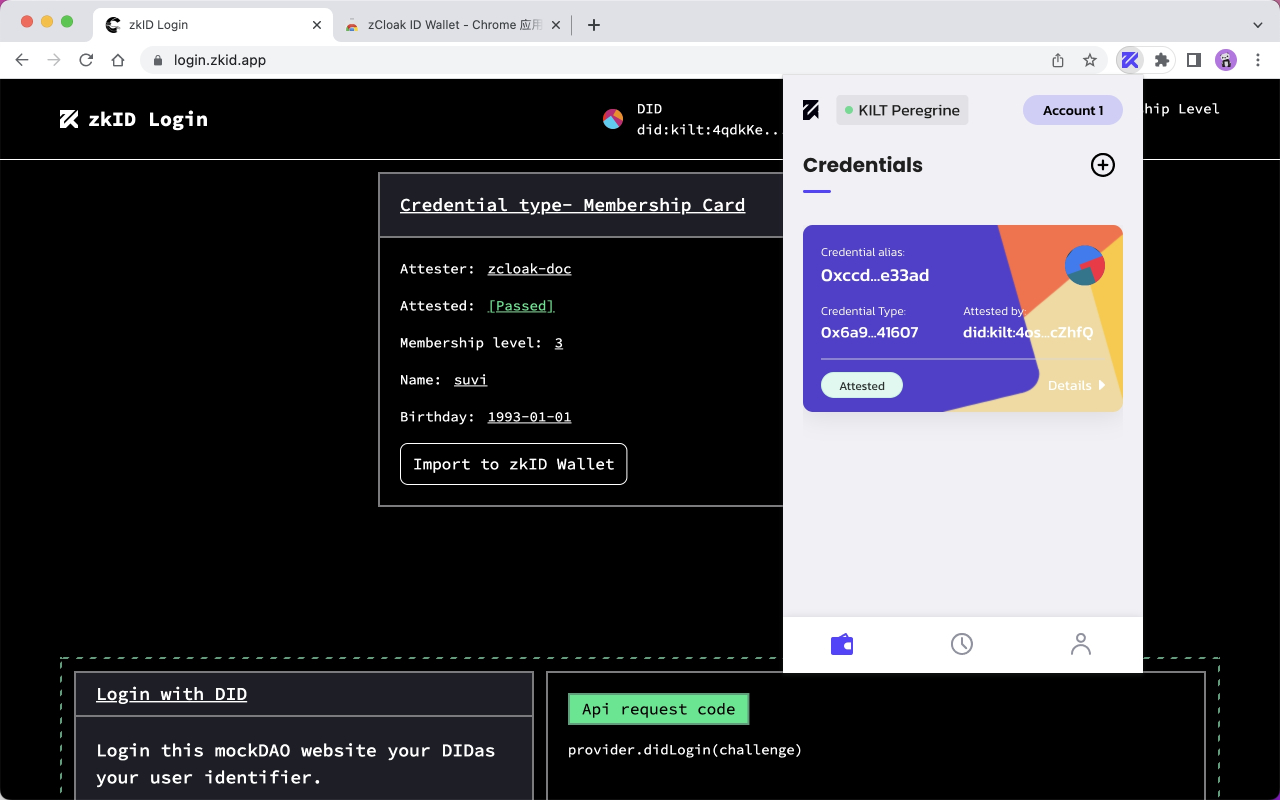Screen dimensions: 1280x800
Task: Open the Chrome extensions puzzle icon
Action: [1161, 60]
